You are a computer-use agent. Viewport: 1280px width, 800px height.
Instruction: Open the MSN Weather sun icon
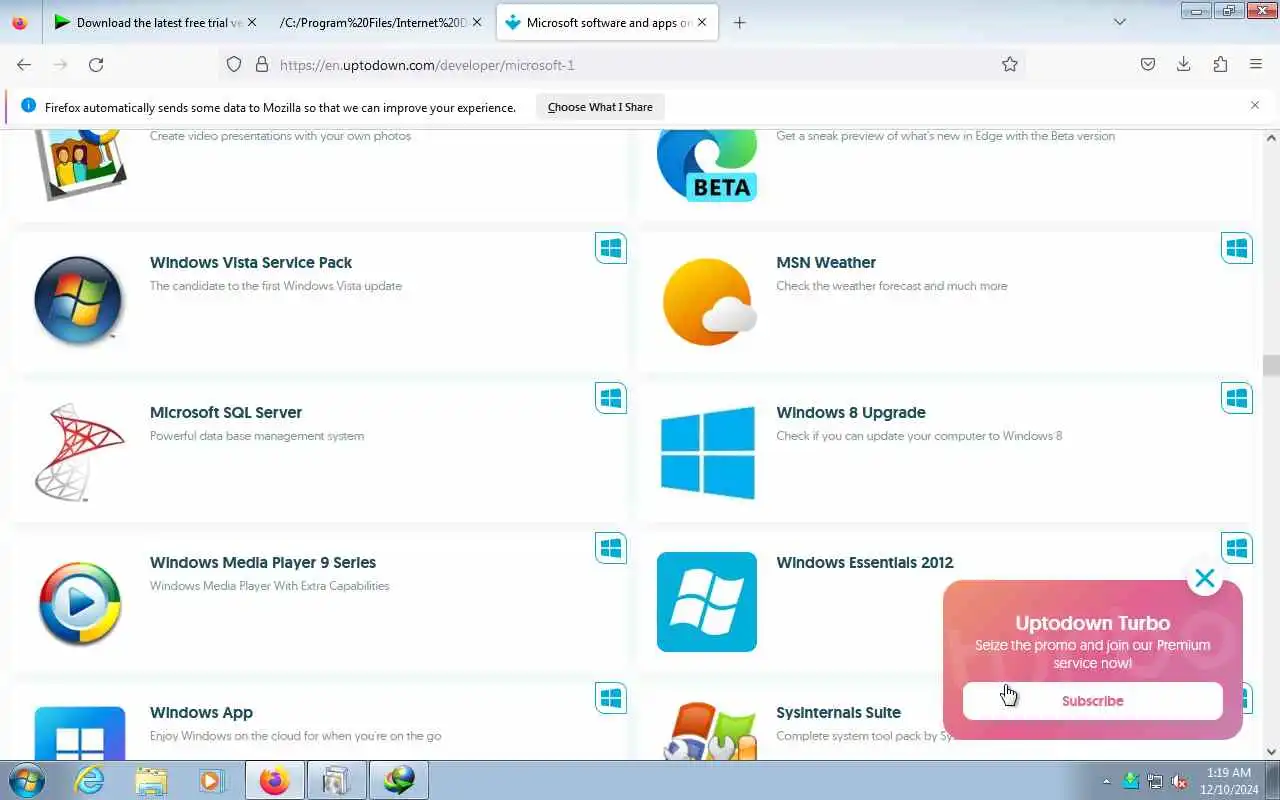click(709, 301)
